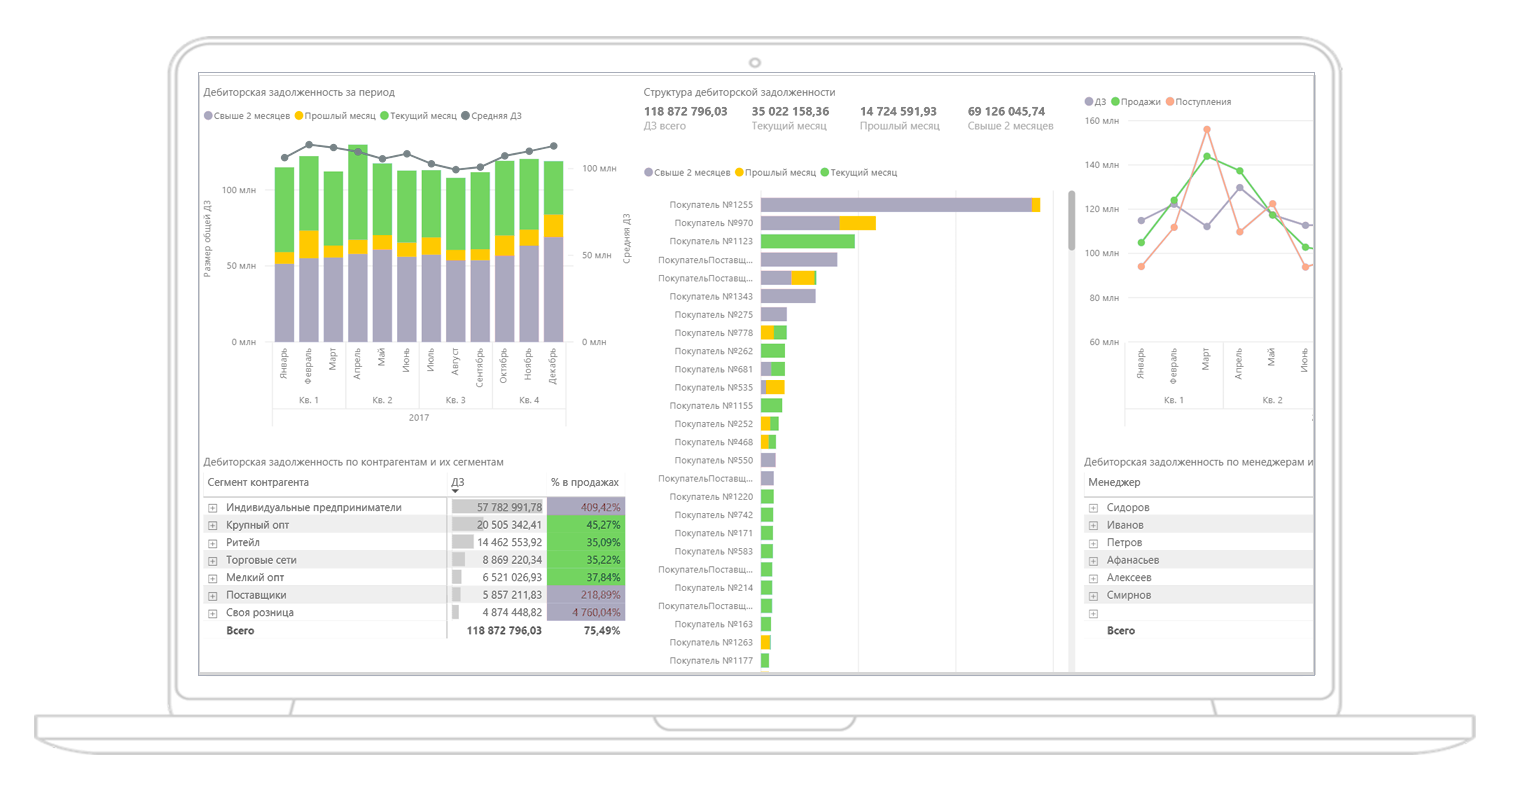Expand the Своя розница segment row
Viewport: 1516px width, 786px height.
tap(213, 613)
